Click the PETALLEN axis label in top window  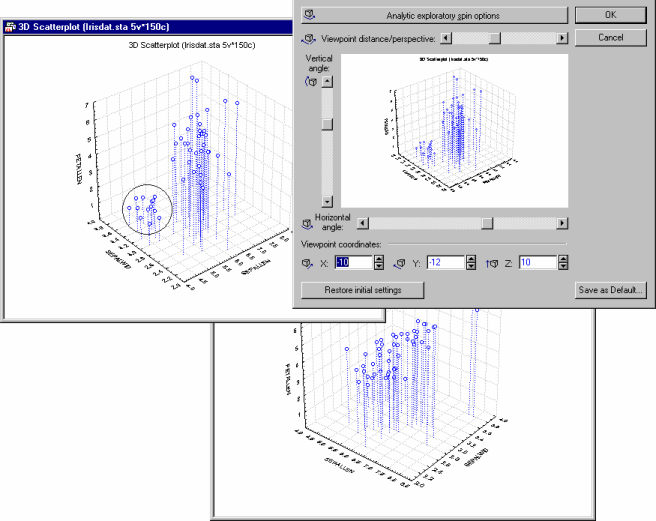(78, 169)
